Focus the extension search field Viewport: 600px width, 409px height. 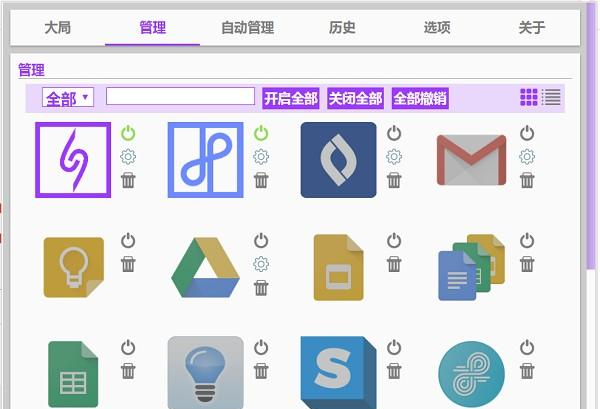pos(180,96)
